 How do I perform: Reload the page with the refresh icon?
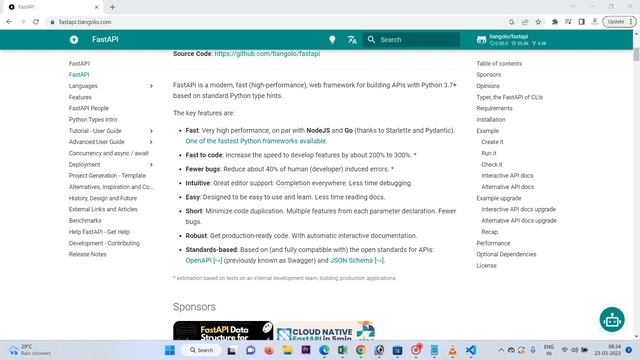[36, 22]
